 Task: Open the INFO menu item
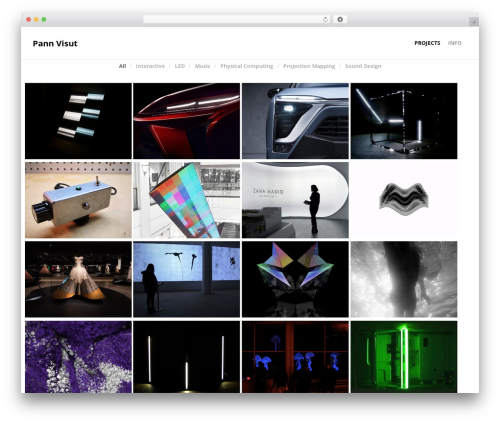(454, 43)
